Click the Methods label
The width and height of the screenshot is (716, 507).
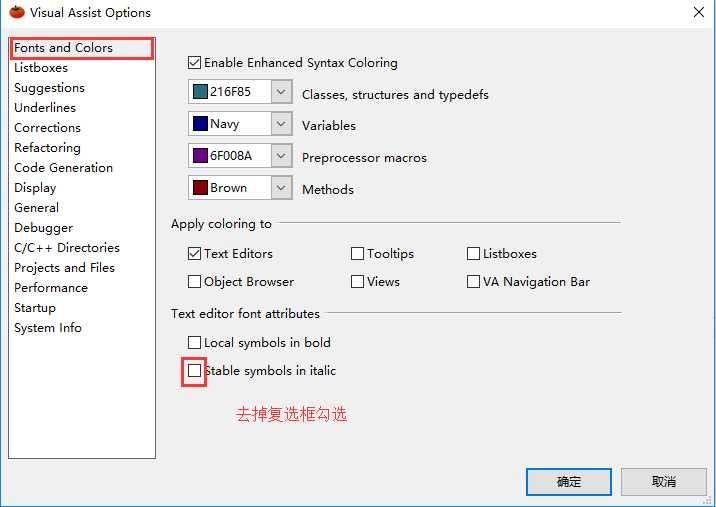point(328,190)
